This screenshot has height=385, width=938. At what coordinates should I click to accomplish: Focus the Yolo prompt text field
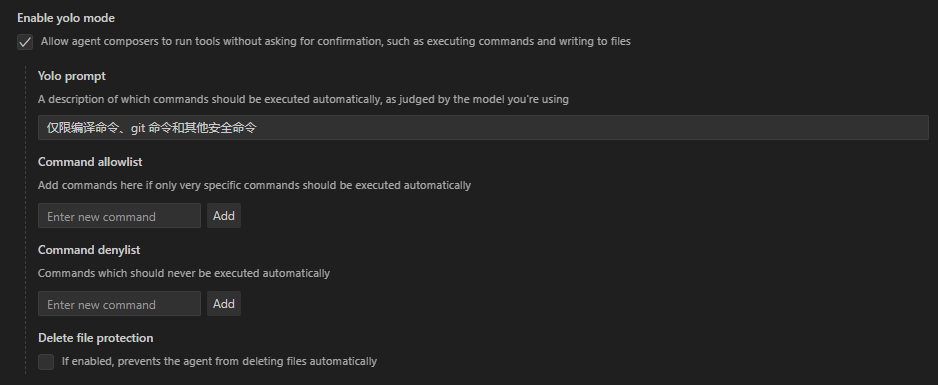(483, 127)
